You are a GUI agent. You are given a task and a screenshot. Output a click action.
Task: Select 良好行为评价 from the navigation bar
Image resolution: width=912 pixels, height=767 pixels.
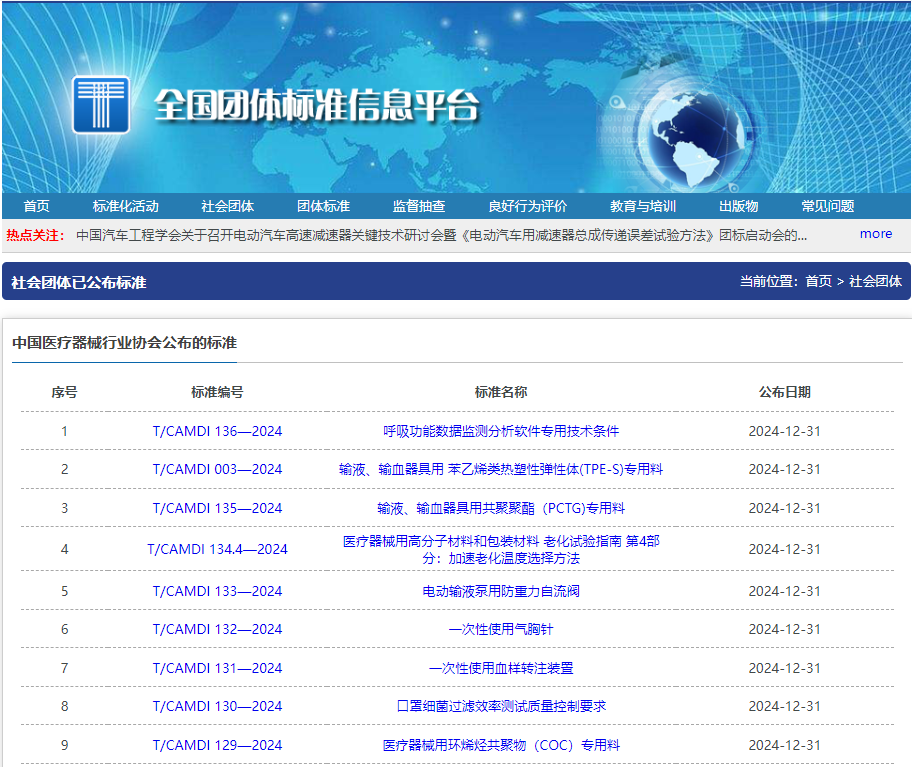click(x=527, y=206)
